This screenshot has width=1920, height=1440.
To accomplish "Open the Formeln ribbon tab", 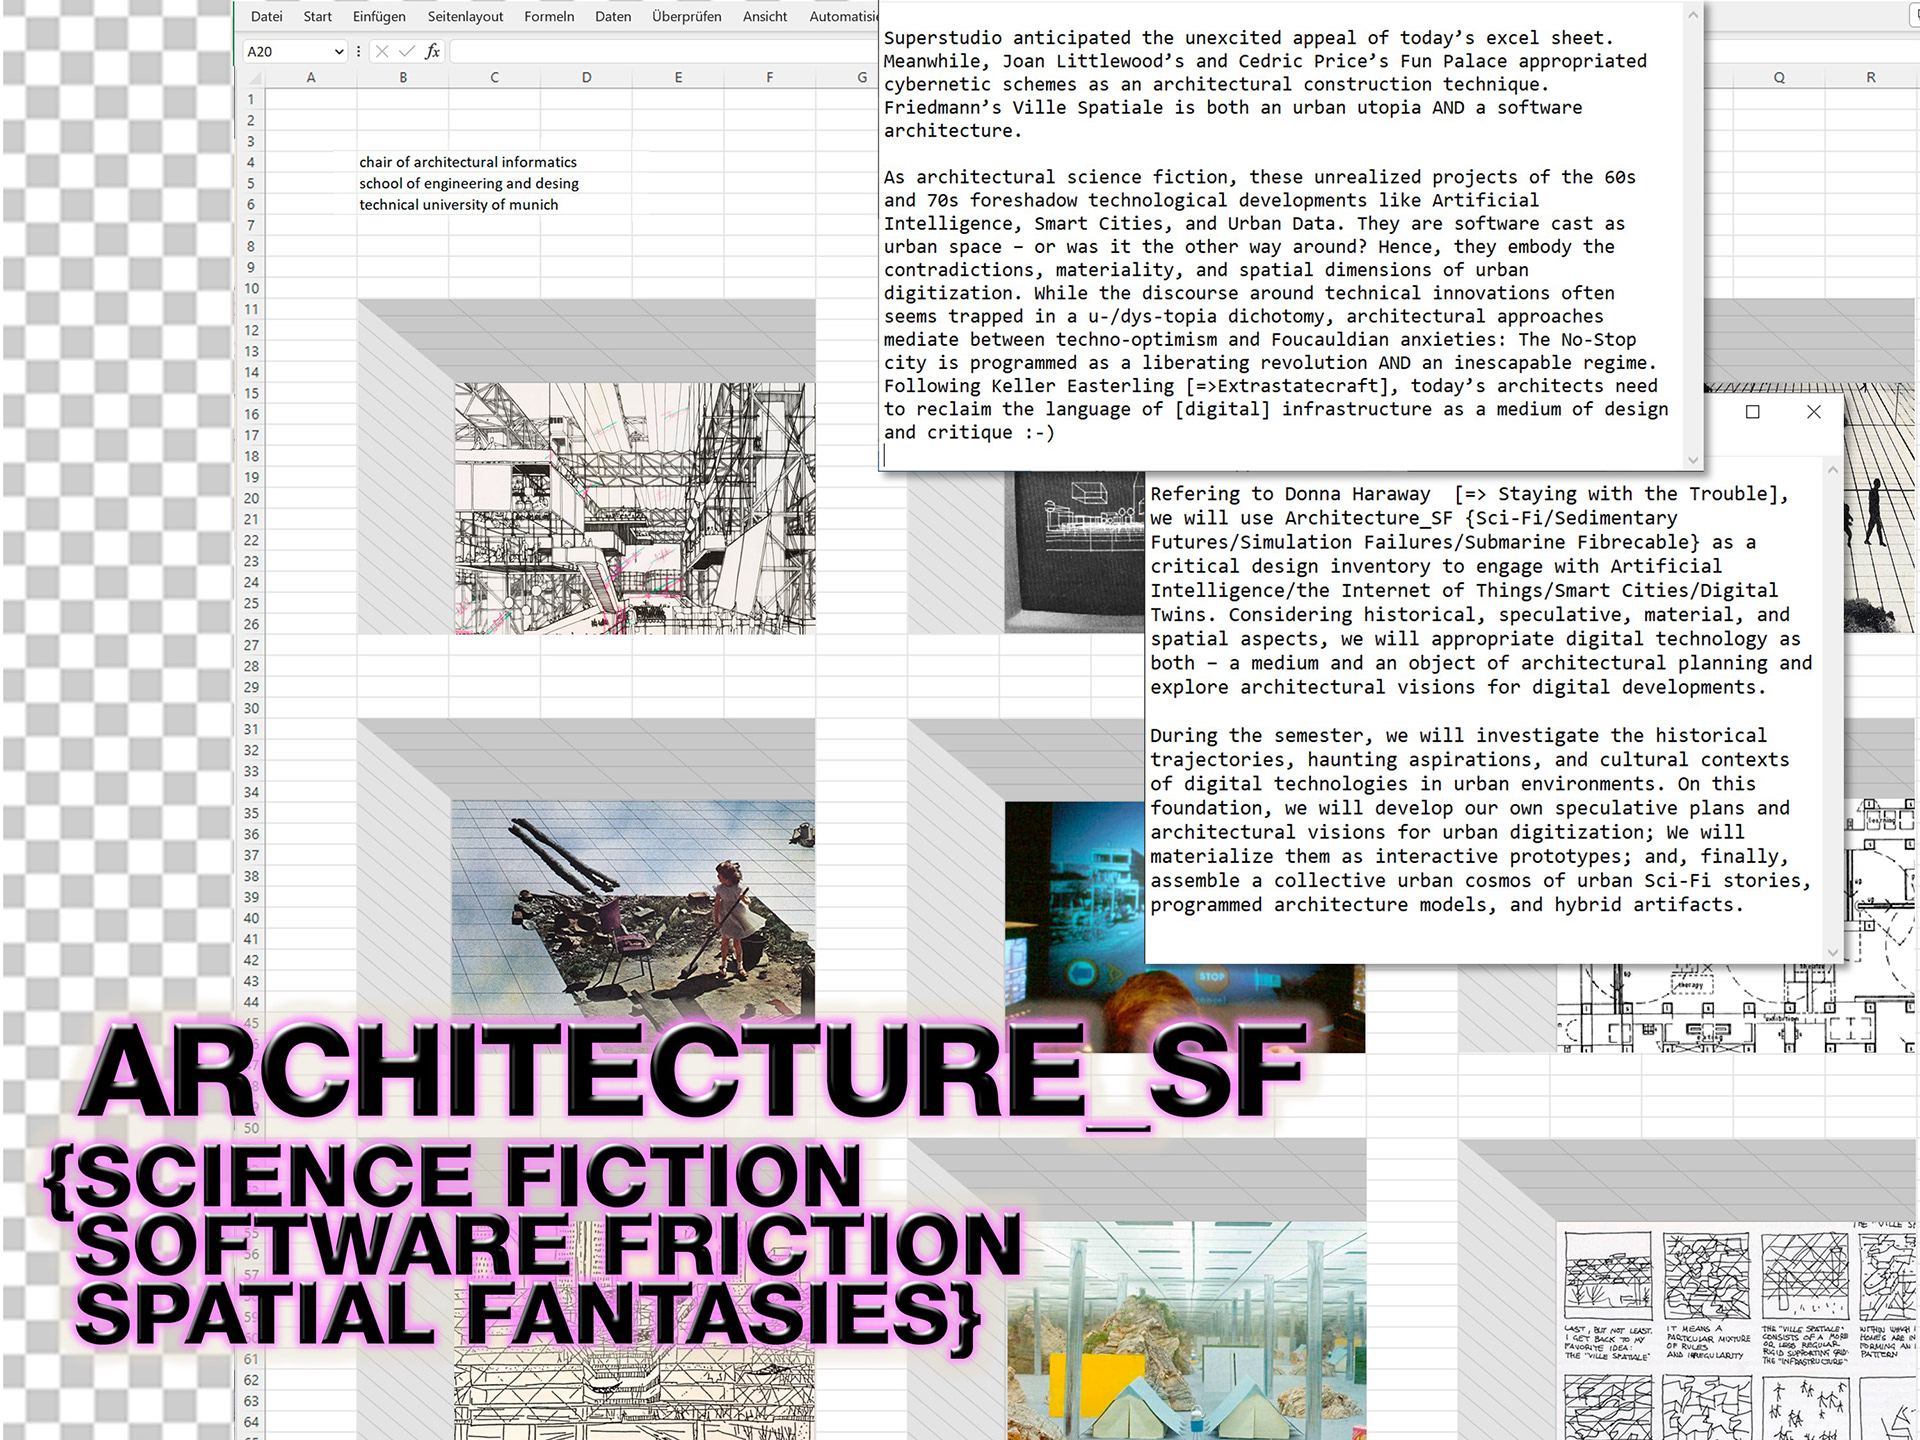I will 549,16.
